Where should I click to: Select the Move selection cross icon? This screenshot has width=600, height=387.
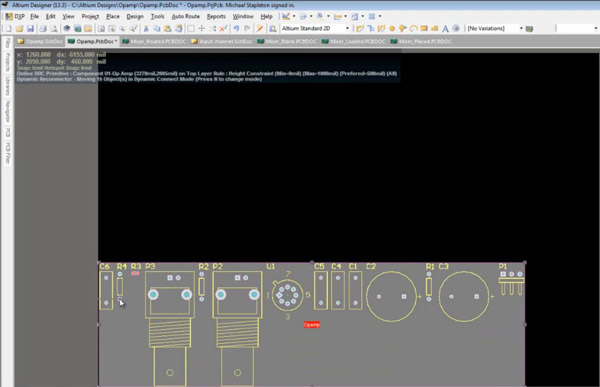(x=202, y=28)
